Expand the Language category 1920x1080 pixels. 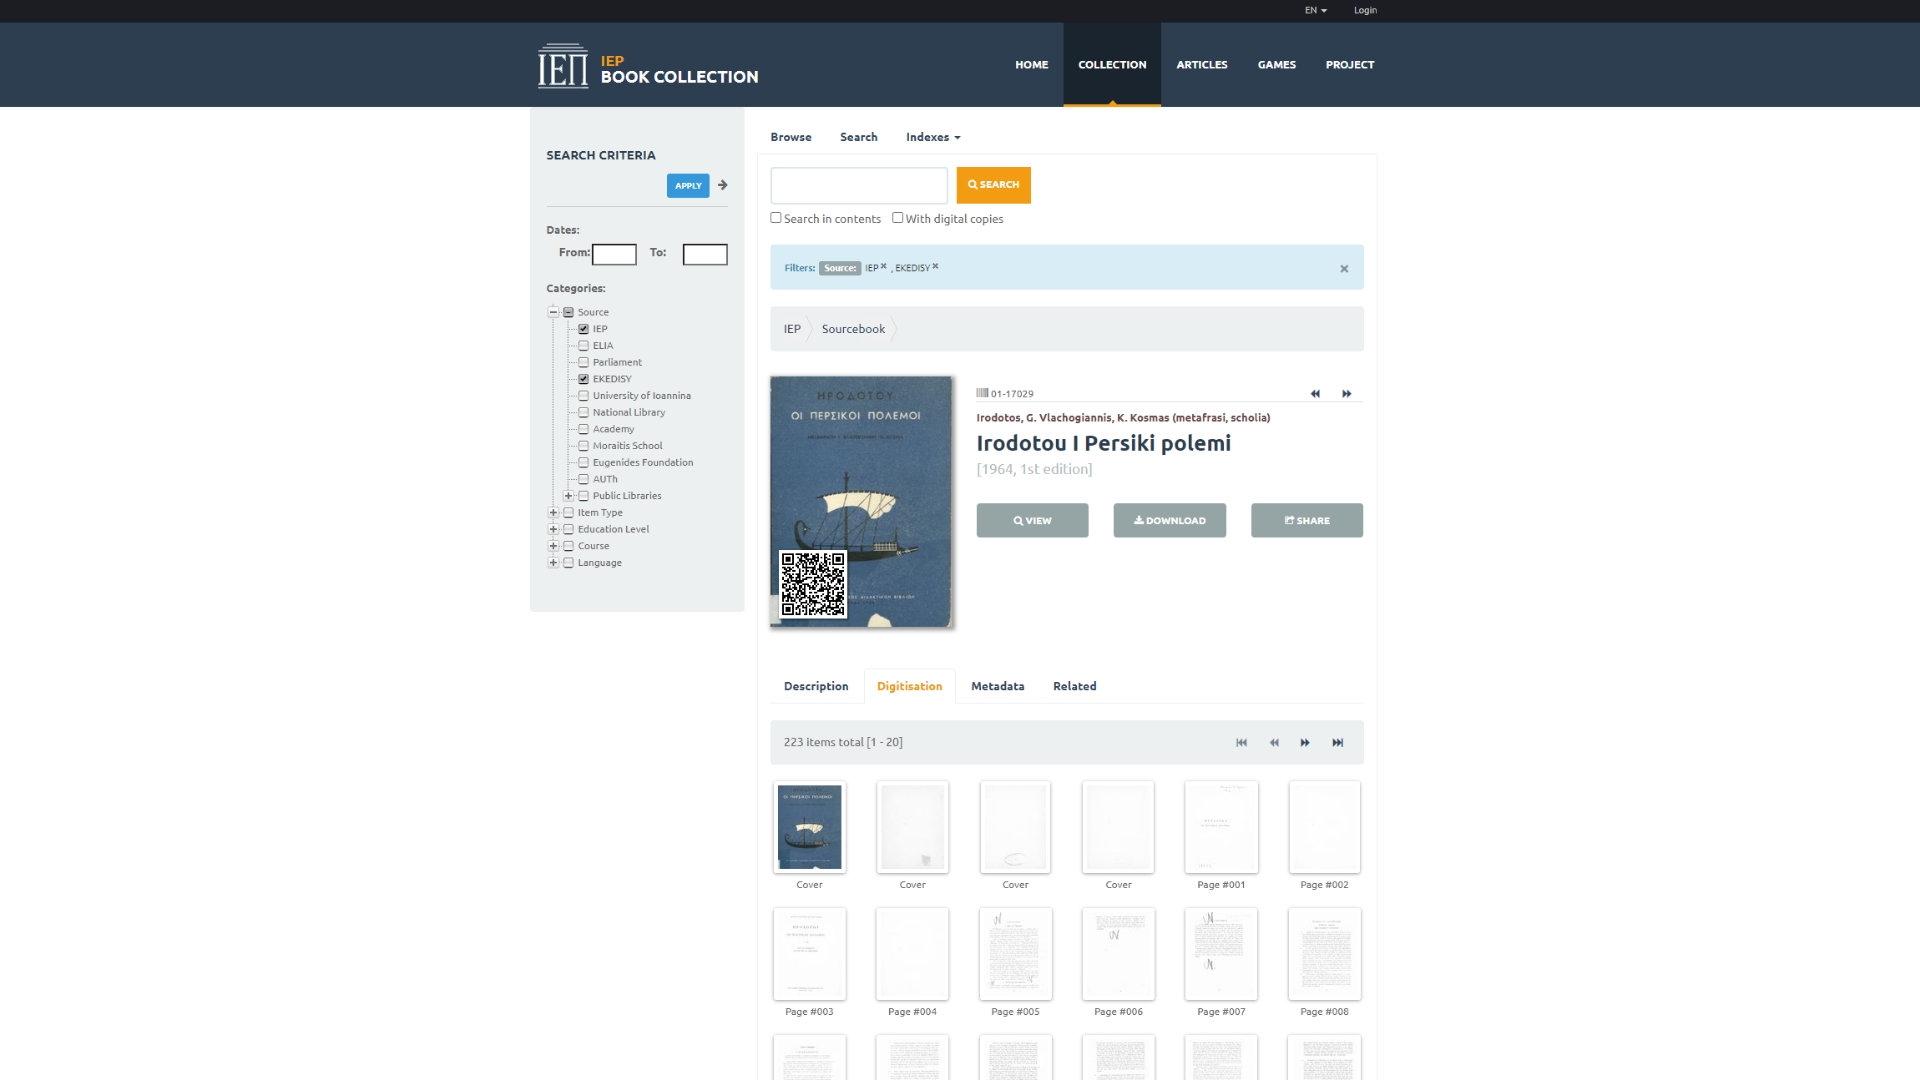[553, 563]
